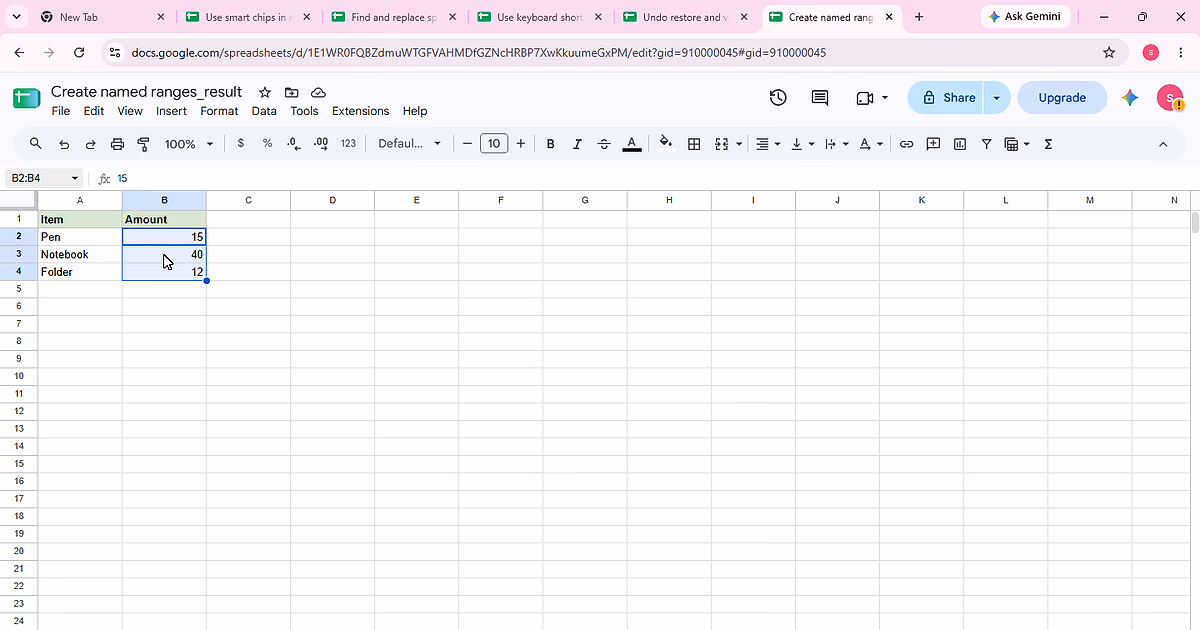Increase font size with plus button
The height and width of the screenshot is (630, 1200).
tap(520, 144)
